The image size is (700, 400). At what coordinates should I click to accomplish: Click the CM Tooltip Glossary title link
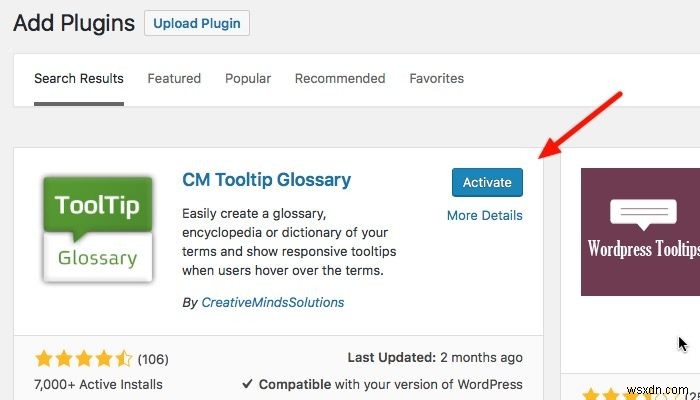[267, 181]
